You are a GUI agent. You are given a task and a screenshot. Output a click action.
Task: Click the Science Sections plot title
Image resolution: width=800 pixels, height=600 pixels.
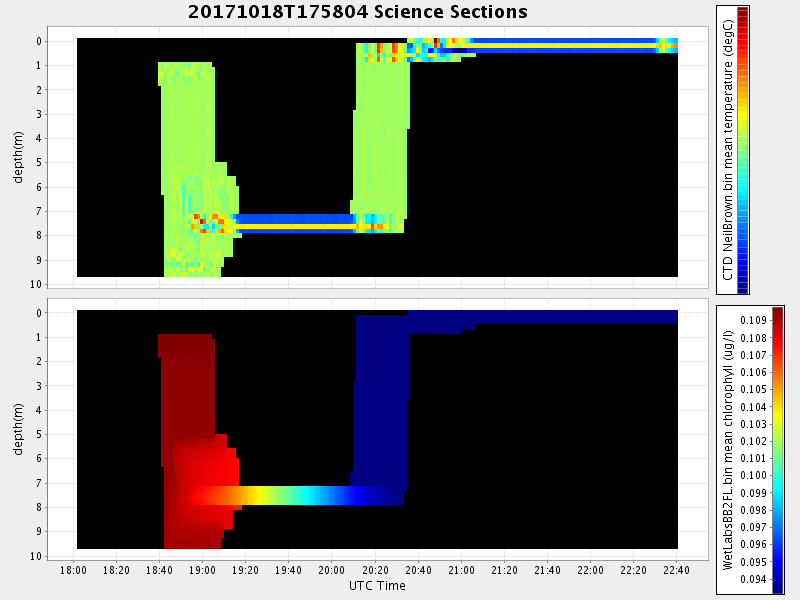(x=357, y=12)
